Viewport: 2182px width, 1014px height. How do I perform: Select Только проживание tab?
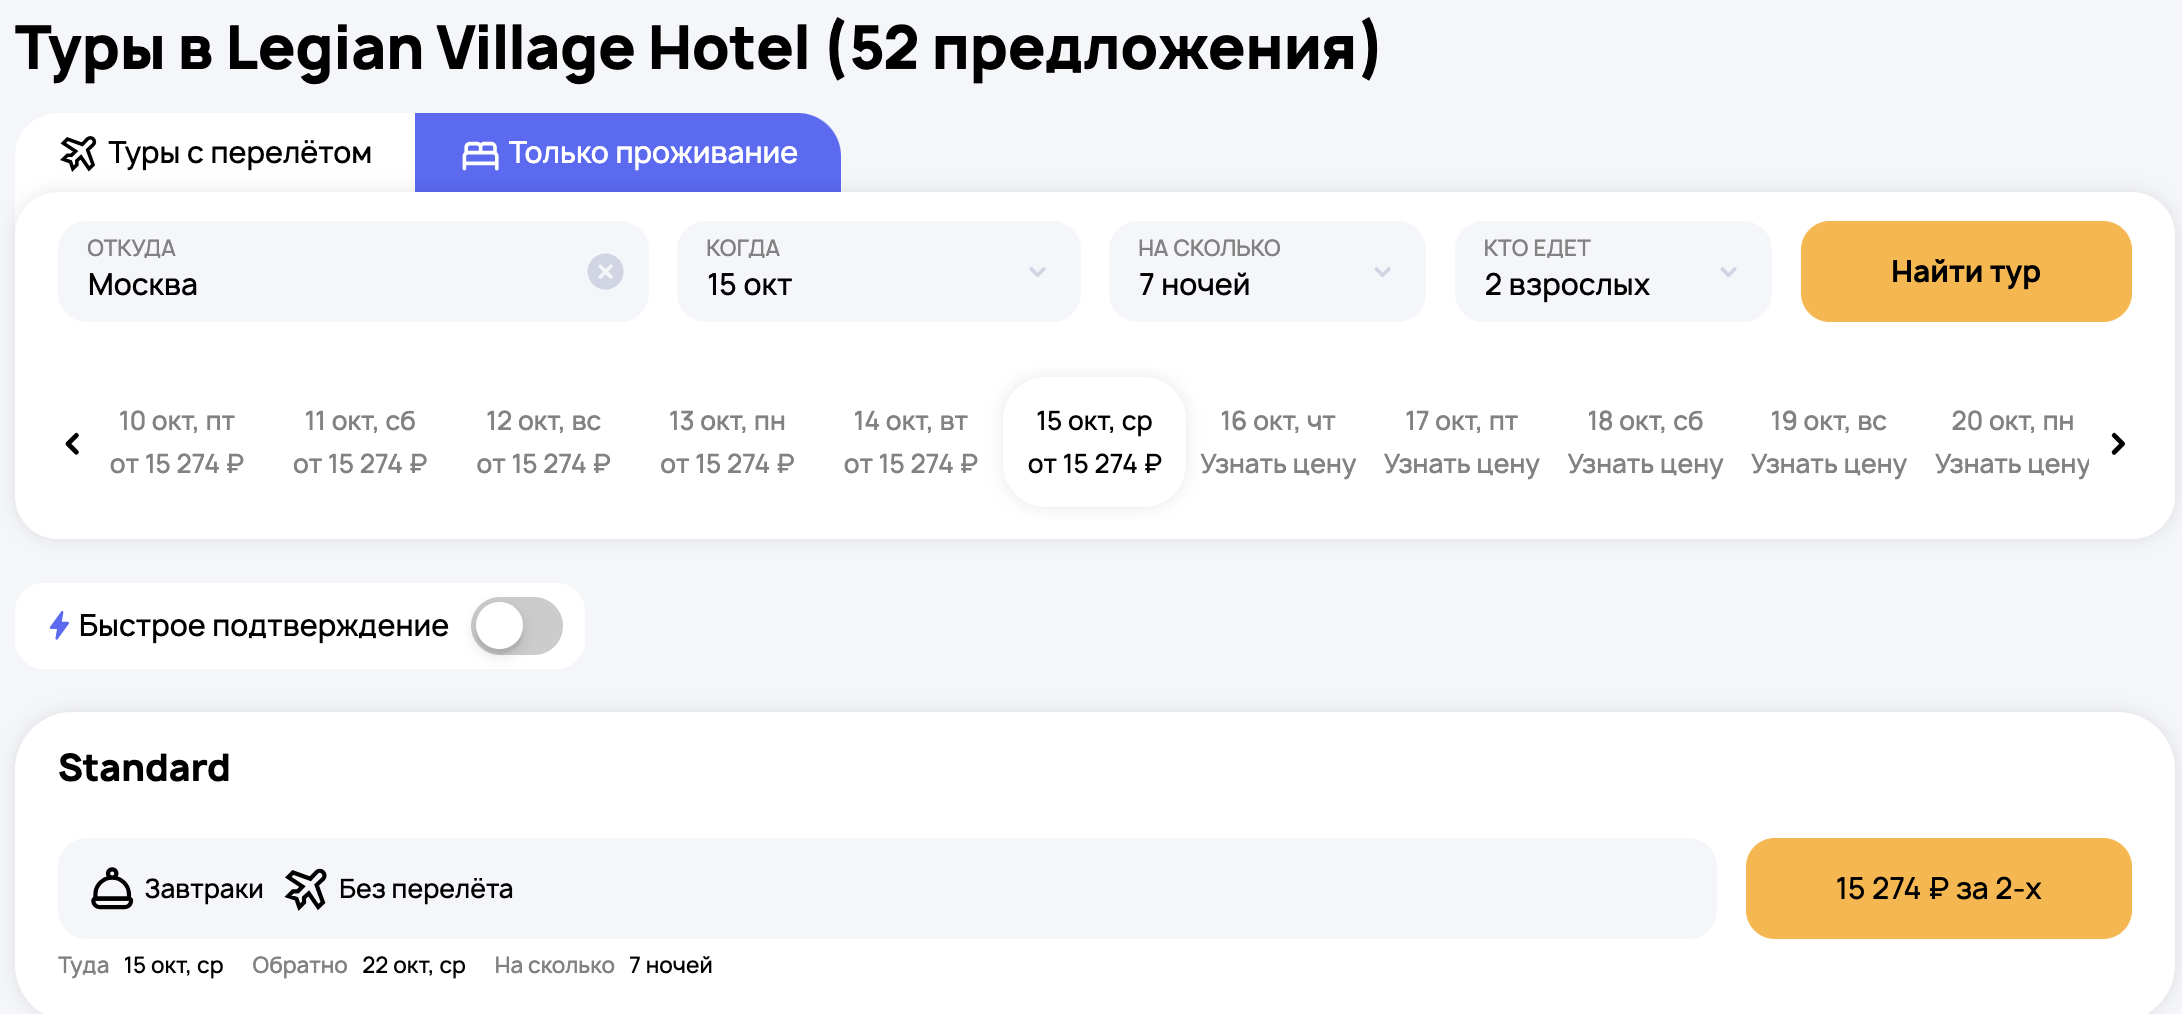(x=628, y=153)
